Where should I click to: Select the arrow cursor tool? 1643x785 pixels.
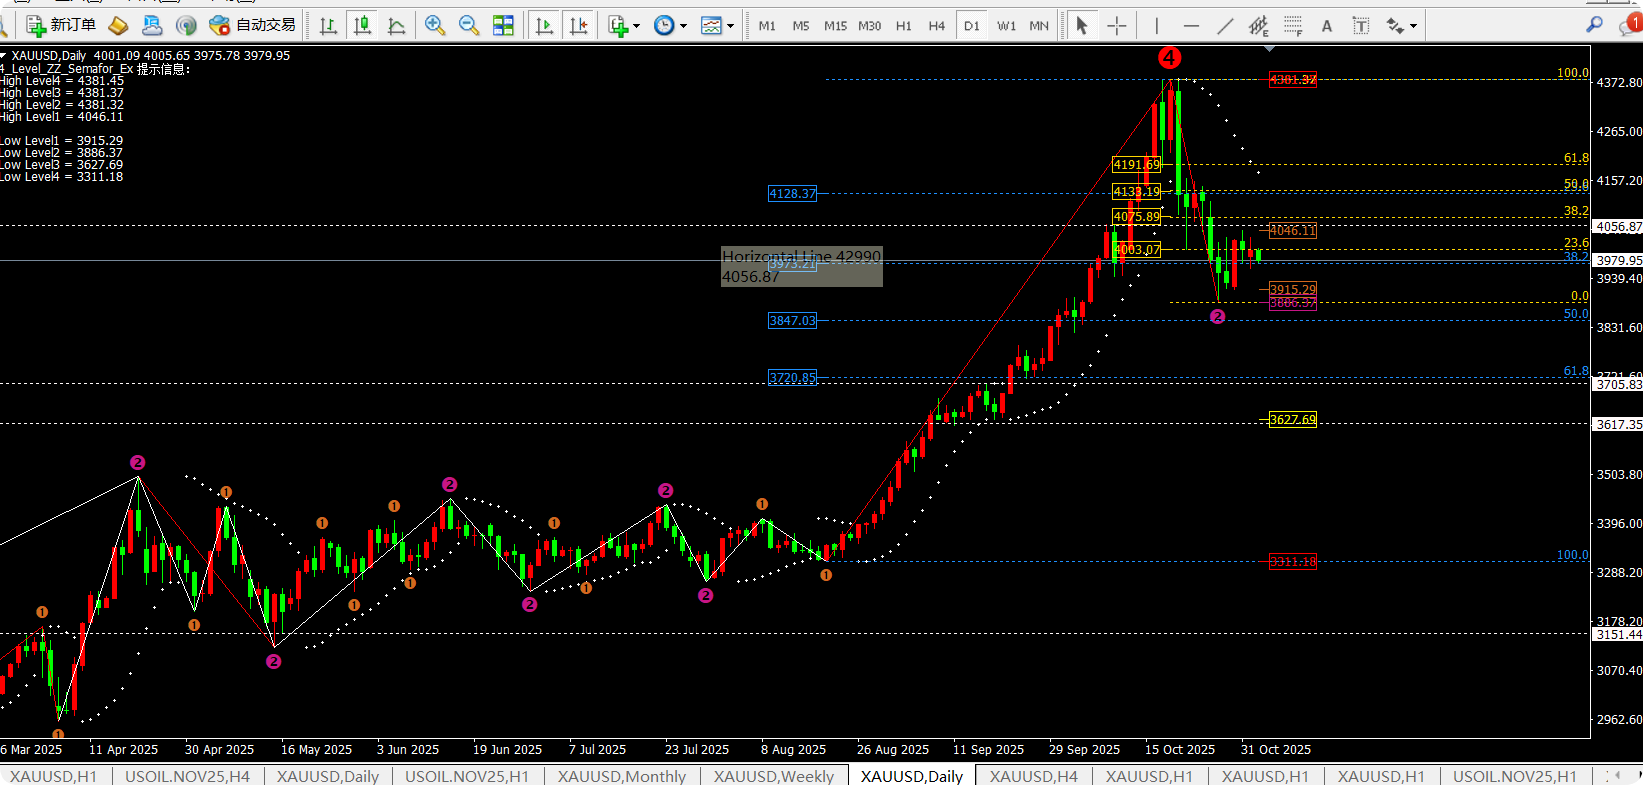[x=1082, y=25]
